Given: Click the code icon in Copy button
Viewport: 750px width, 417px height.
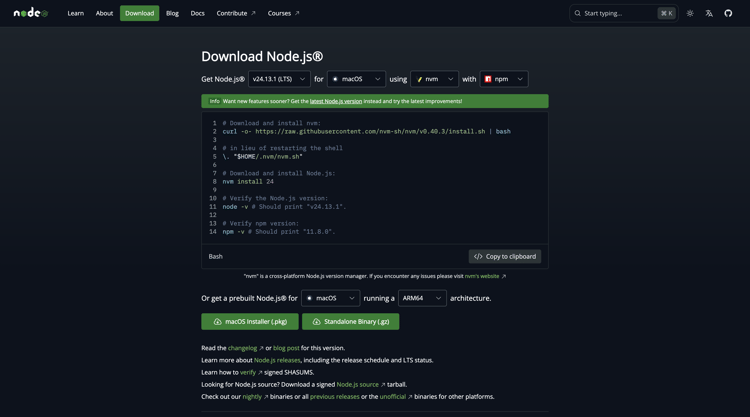Looking at the screenshot, I should coord(478,256).
